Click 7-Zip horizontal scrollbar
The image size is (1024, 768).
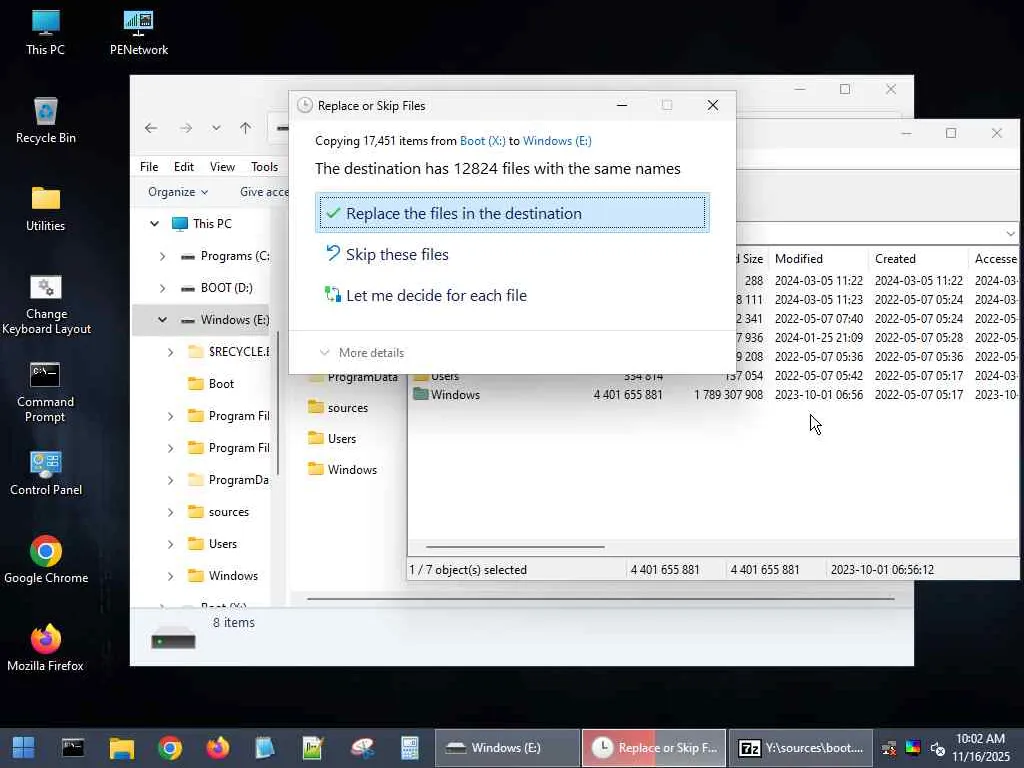[x=515, y=547]
